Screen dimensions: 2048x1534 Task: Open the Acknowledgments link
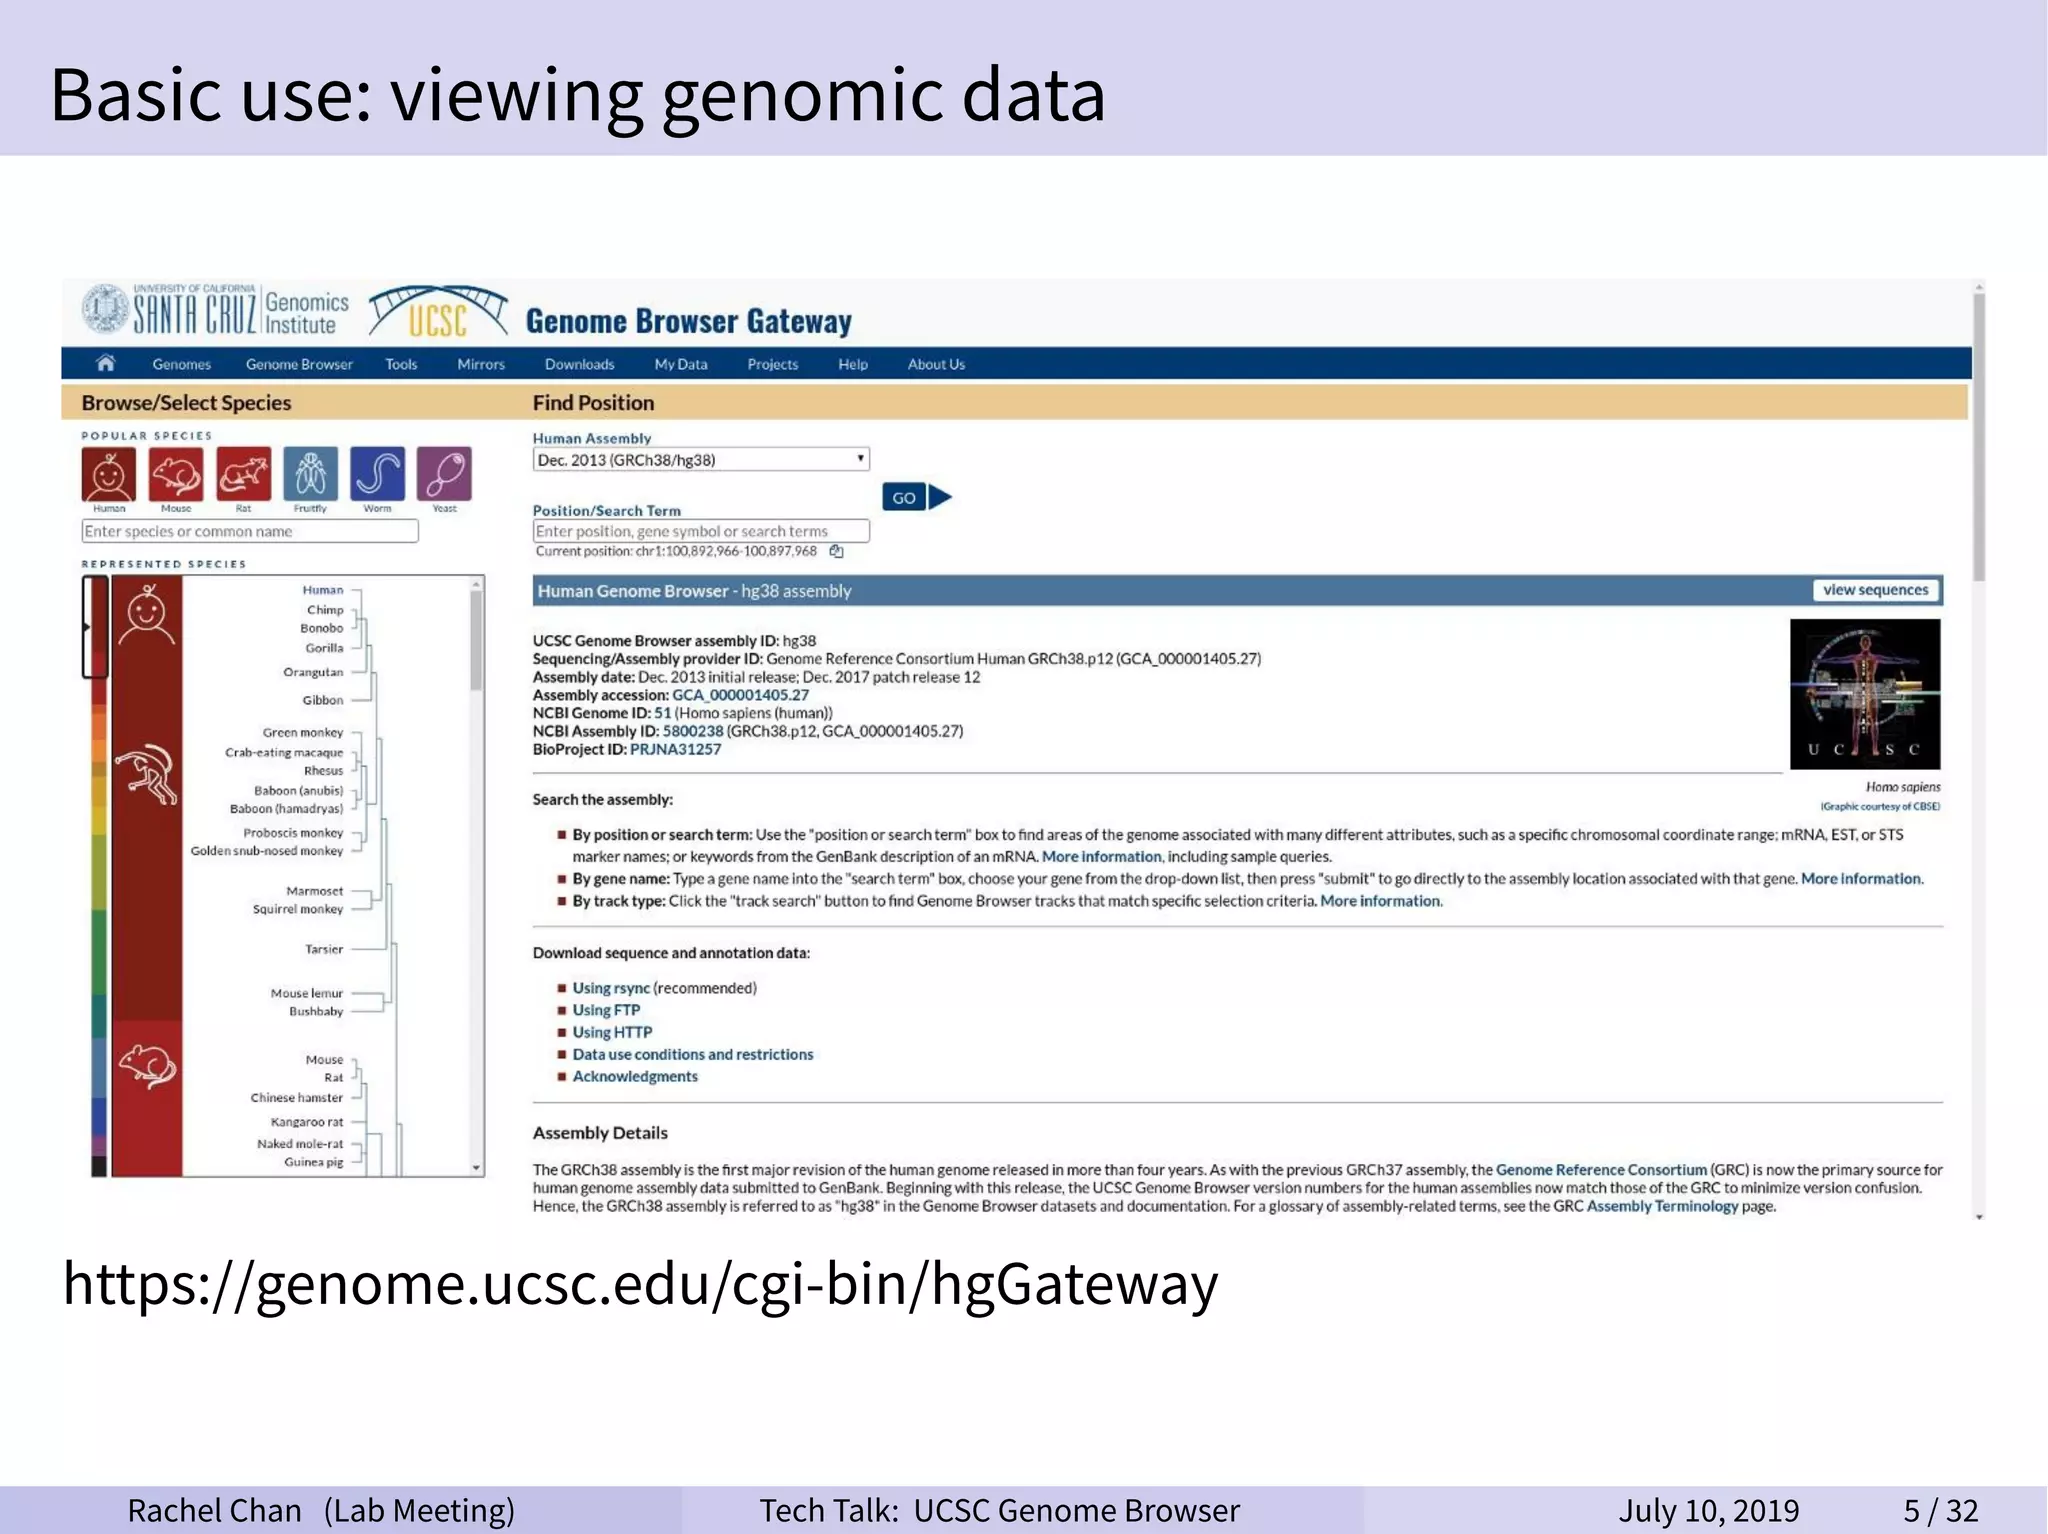point(635,1076)
